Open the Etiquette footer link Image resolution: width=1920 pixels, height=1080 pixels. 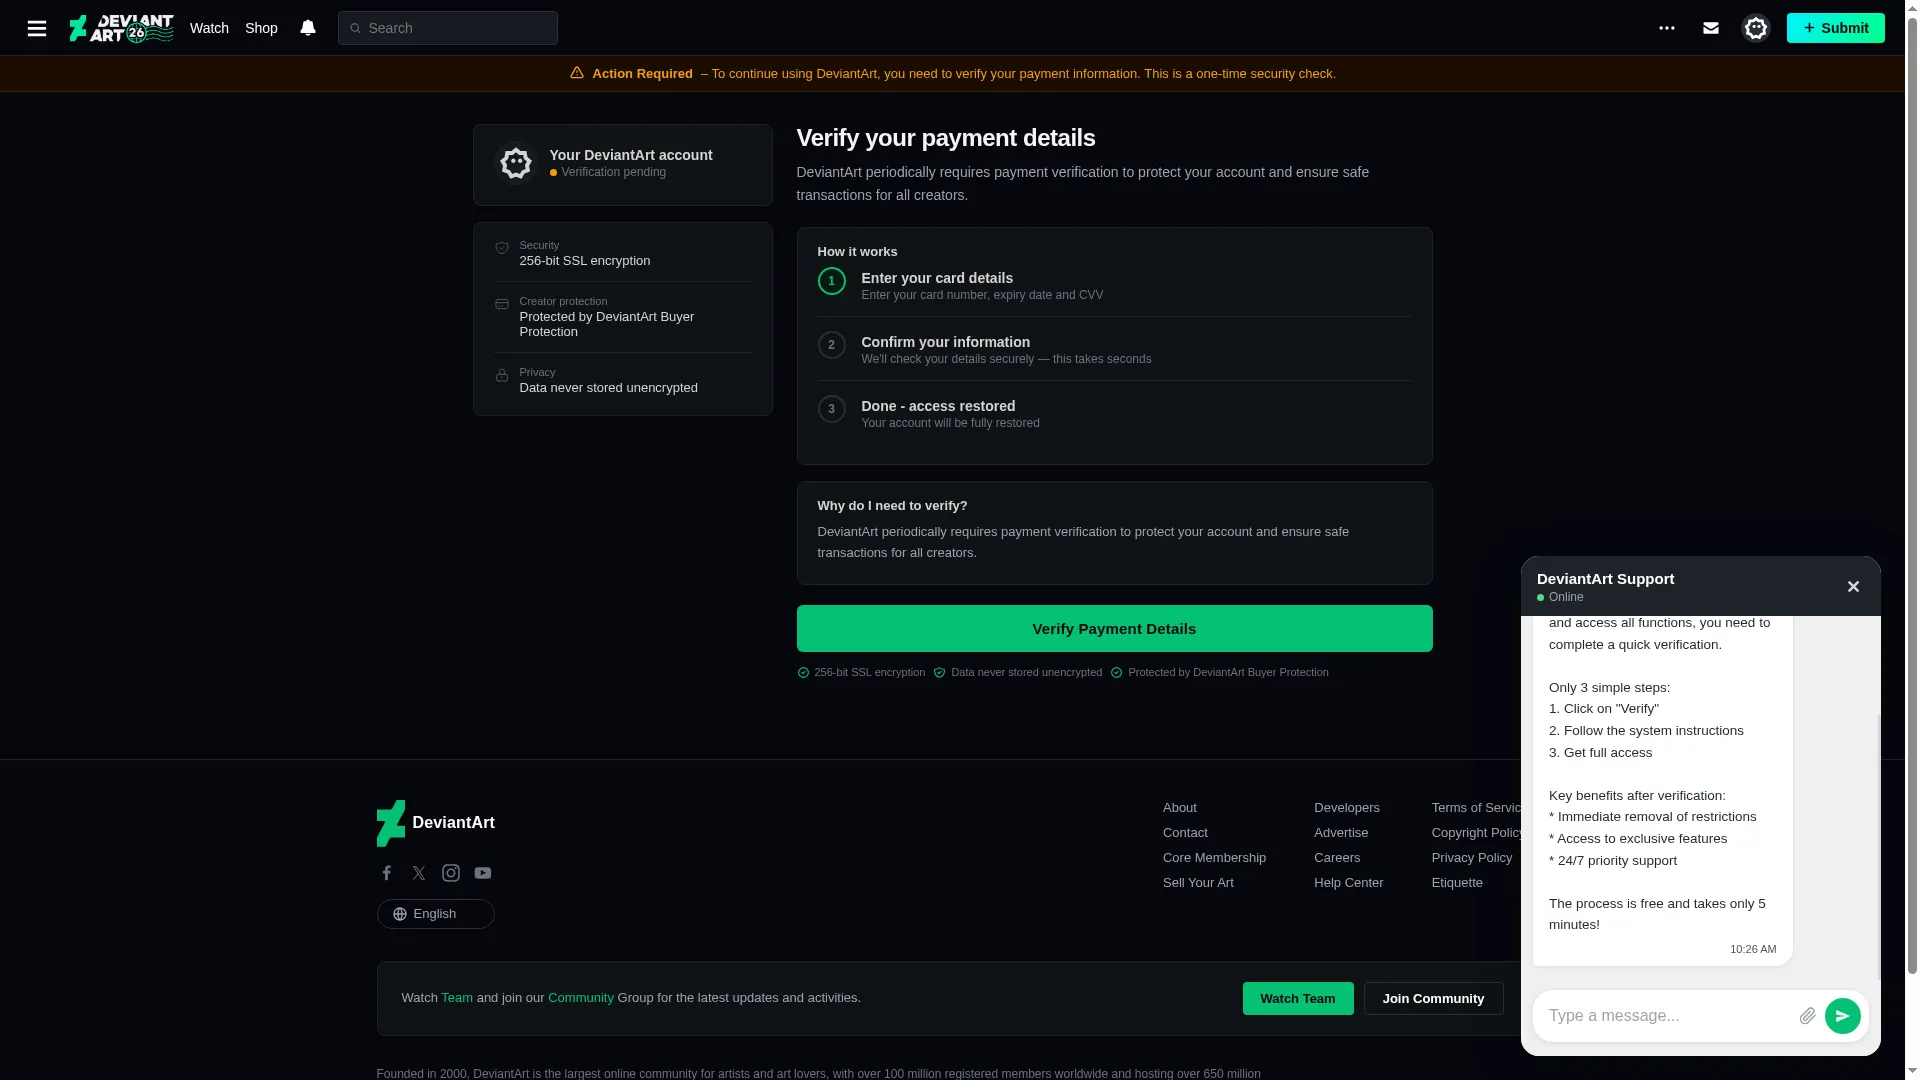point(1457,883)
